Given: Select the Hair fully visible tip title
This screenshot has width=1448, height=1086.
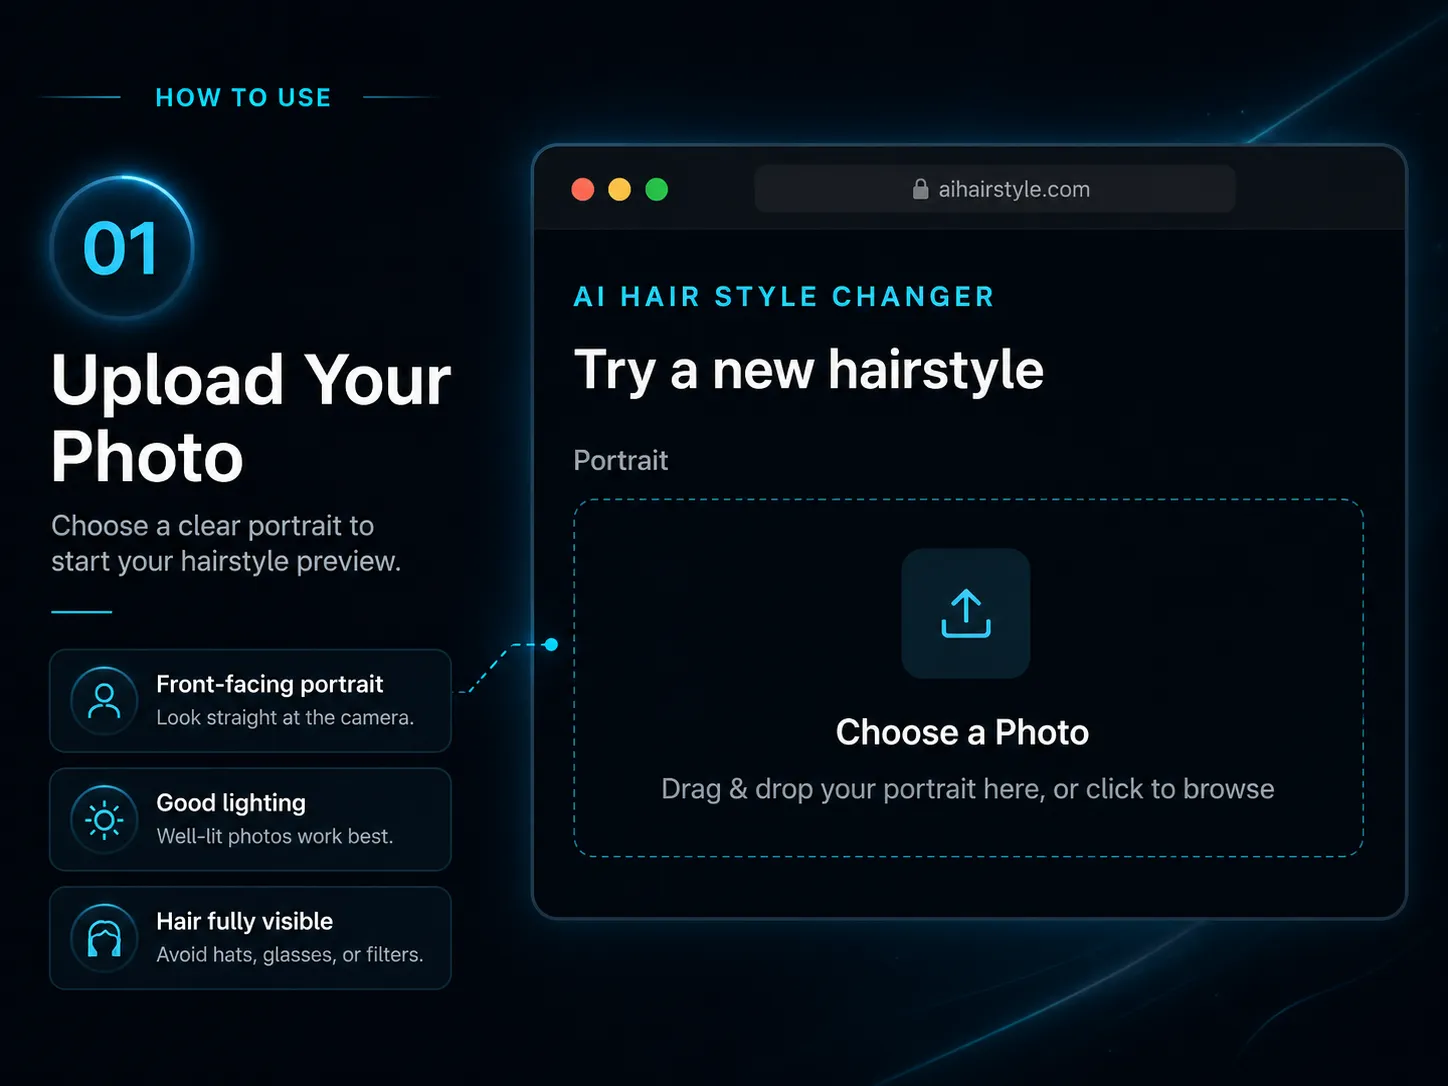Looking at the screenshot, I should coord(245,921).
